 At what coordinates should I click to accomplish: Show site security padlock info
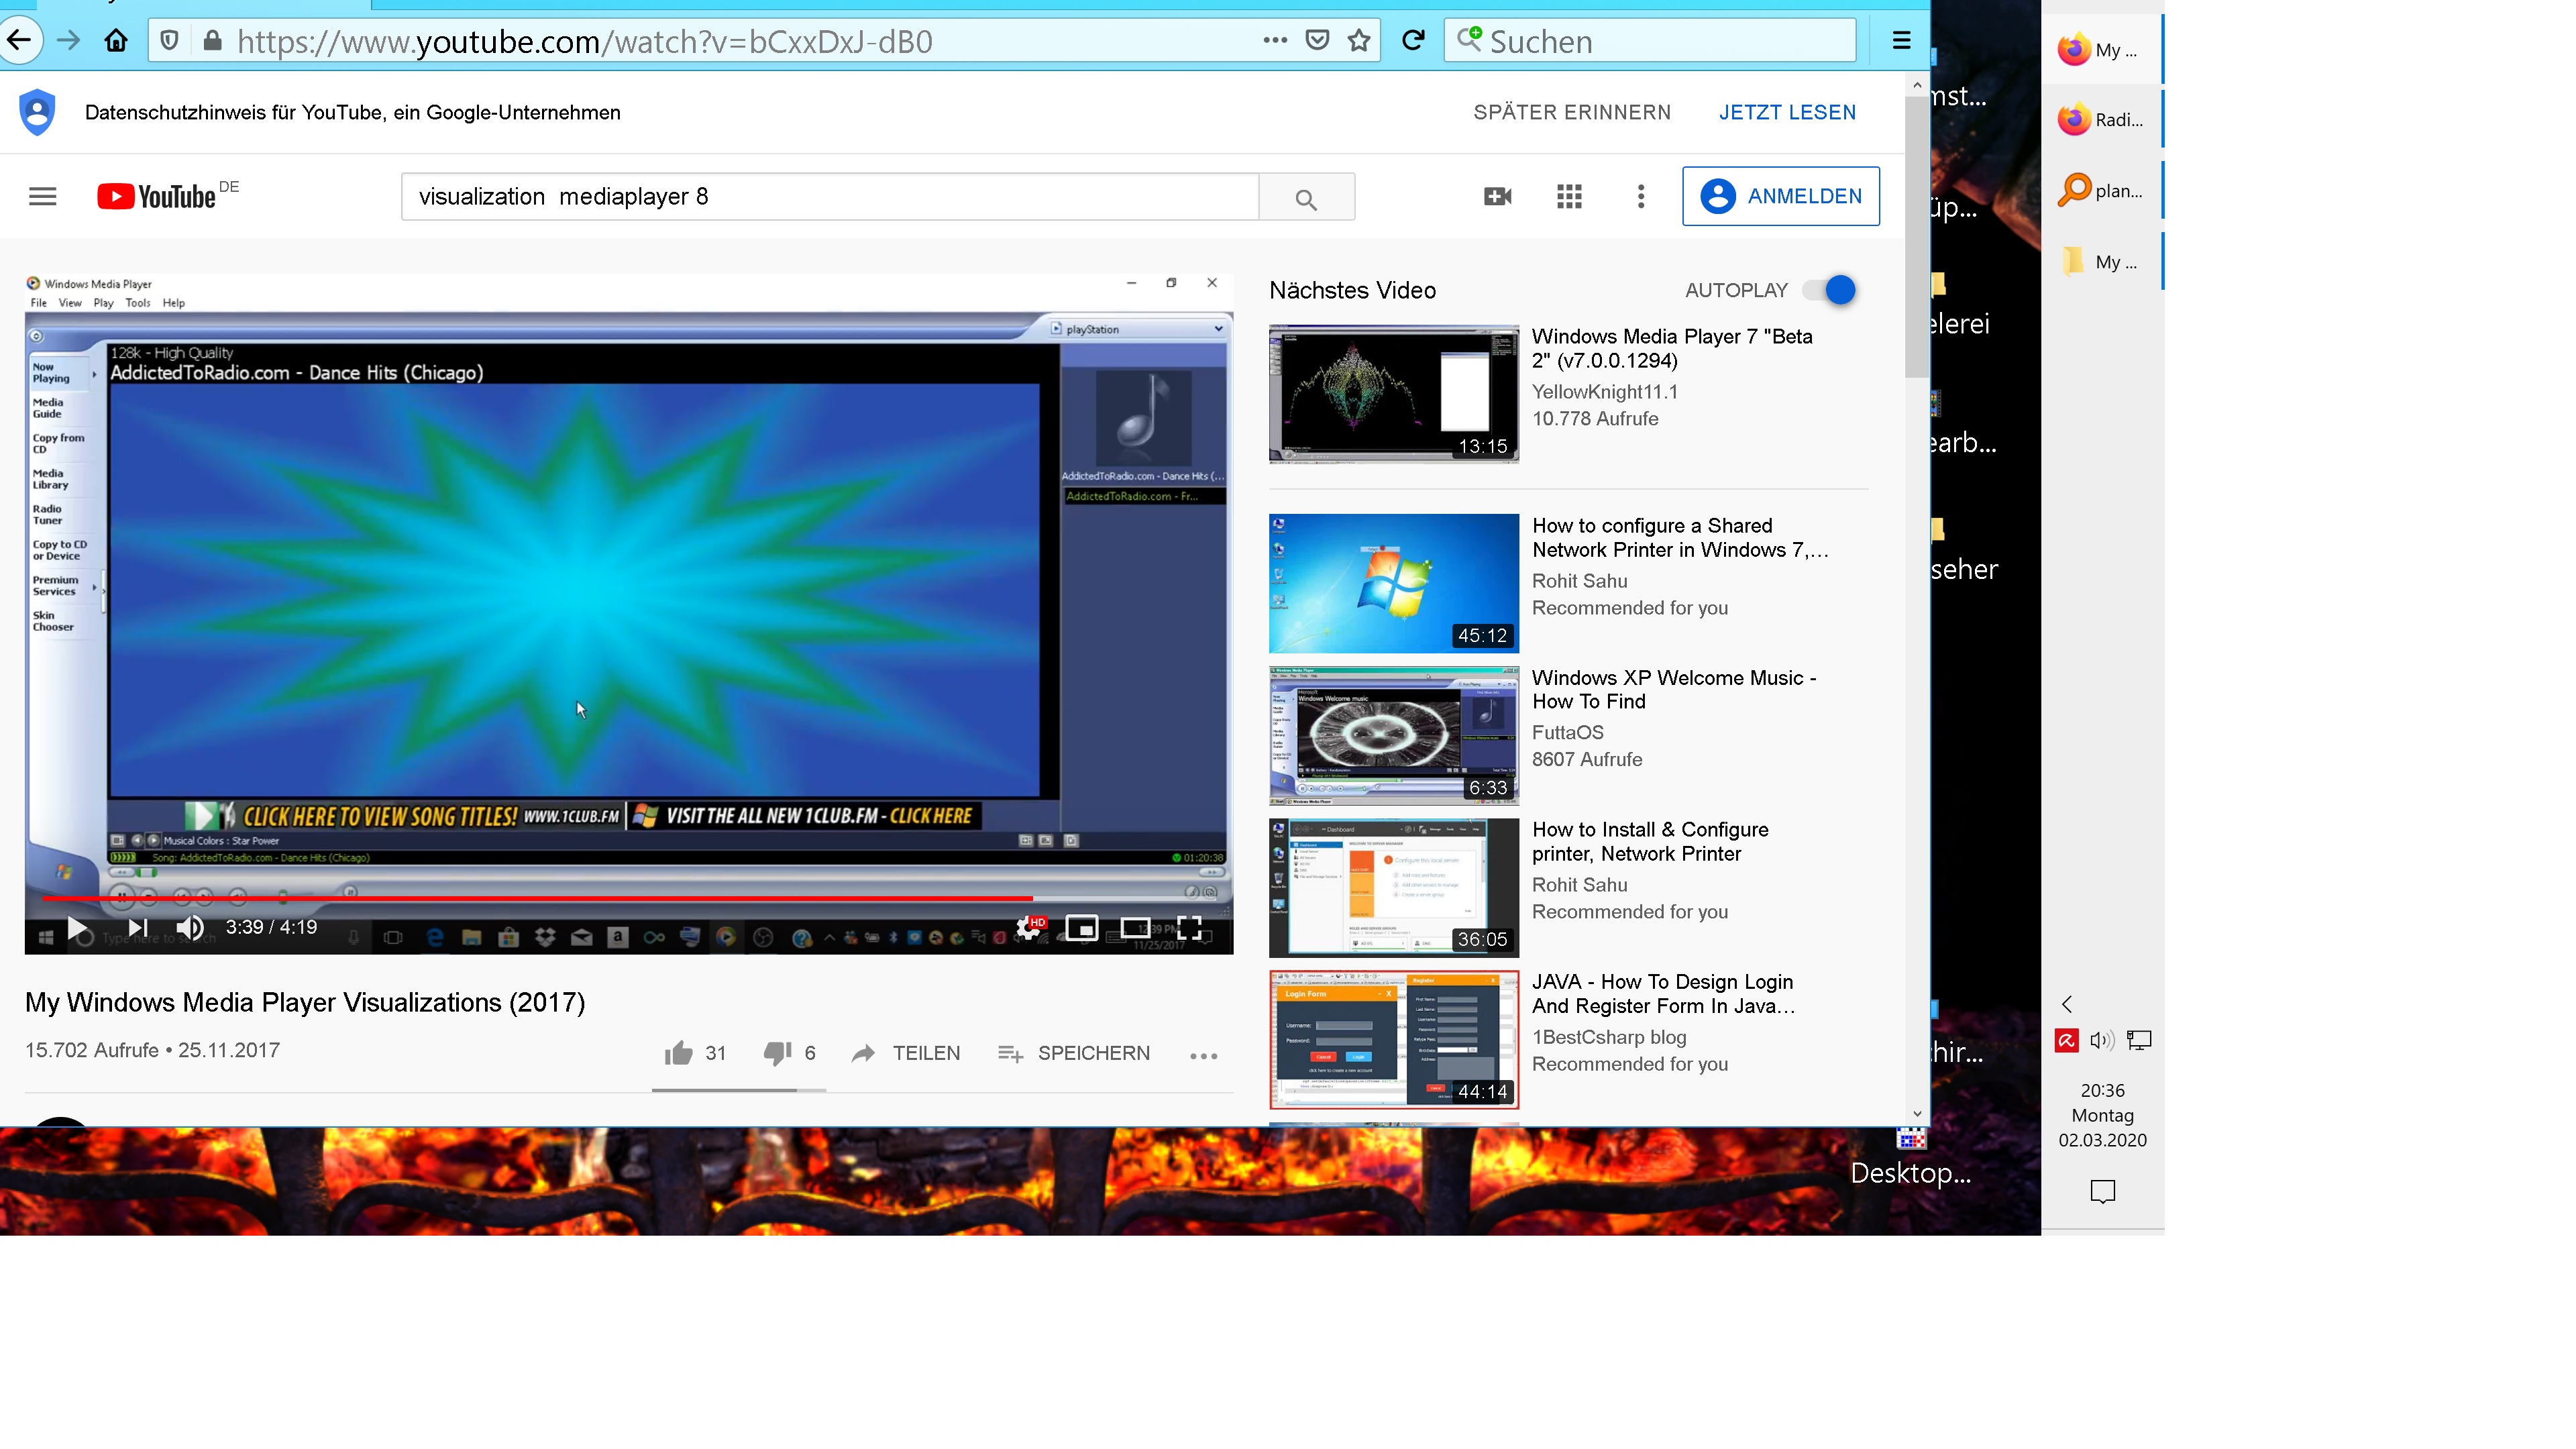212,41
